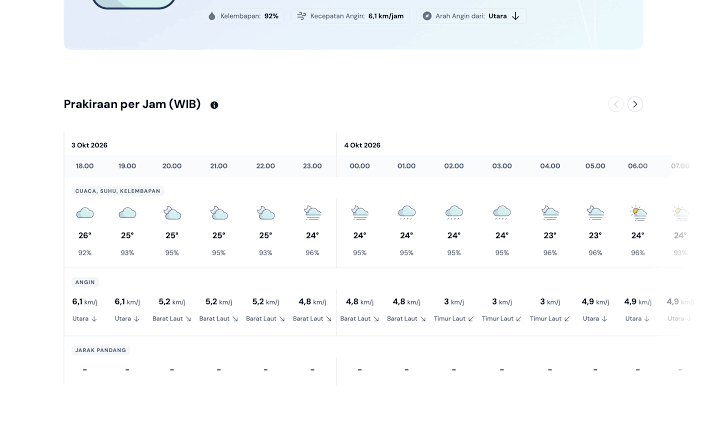Click the wind direction arrow under 18.00 Utara
Image resolution: width=726 pixels, height=422 pixels.
94,319
